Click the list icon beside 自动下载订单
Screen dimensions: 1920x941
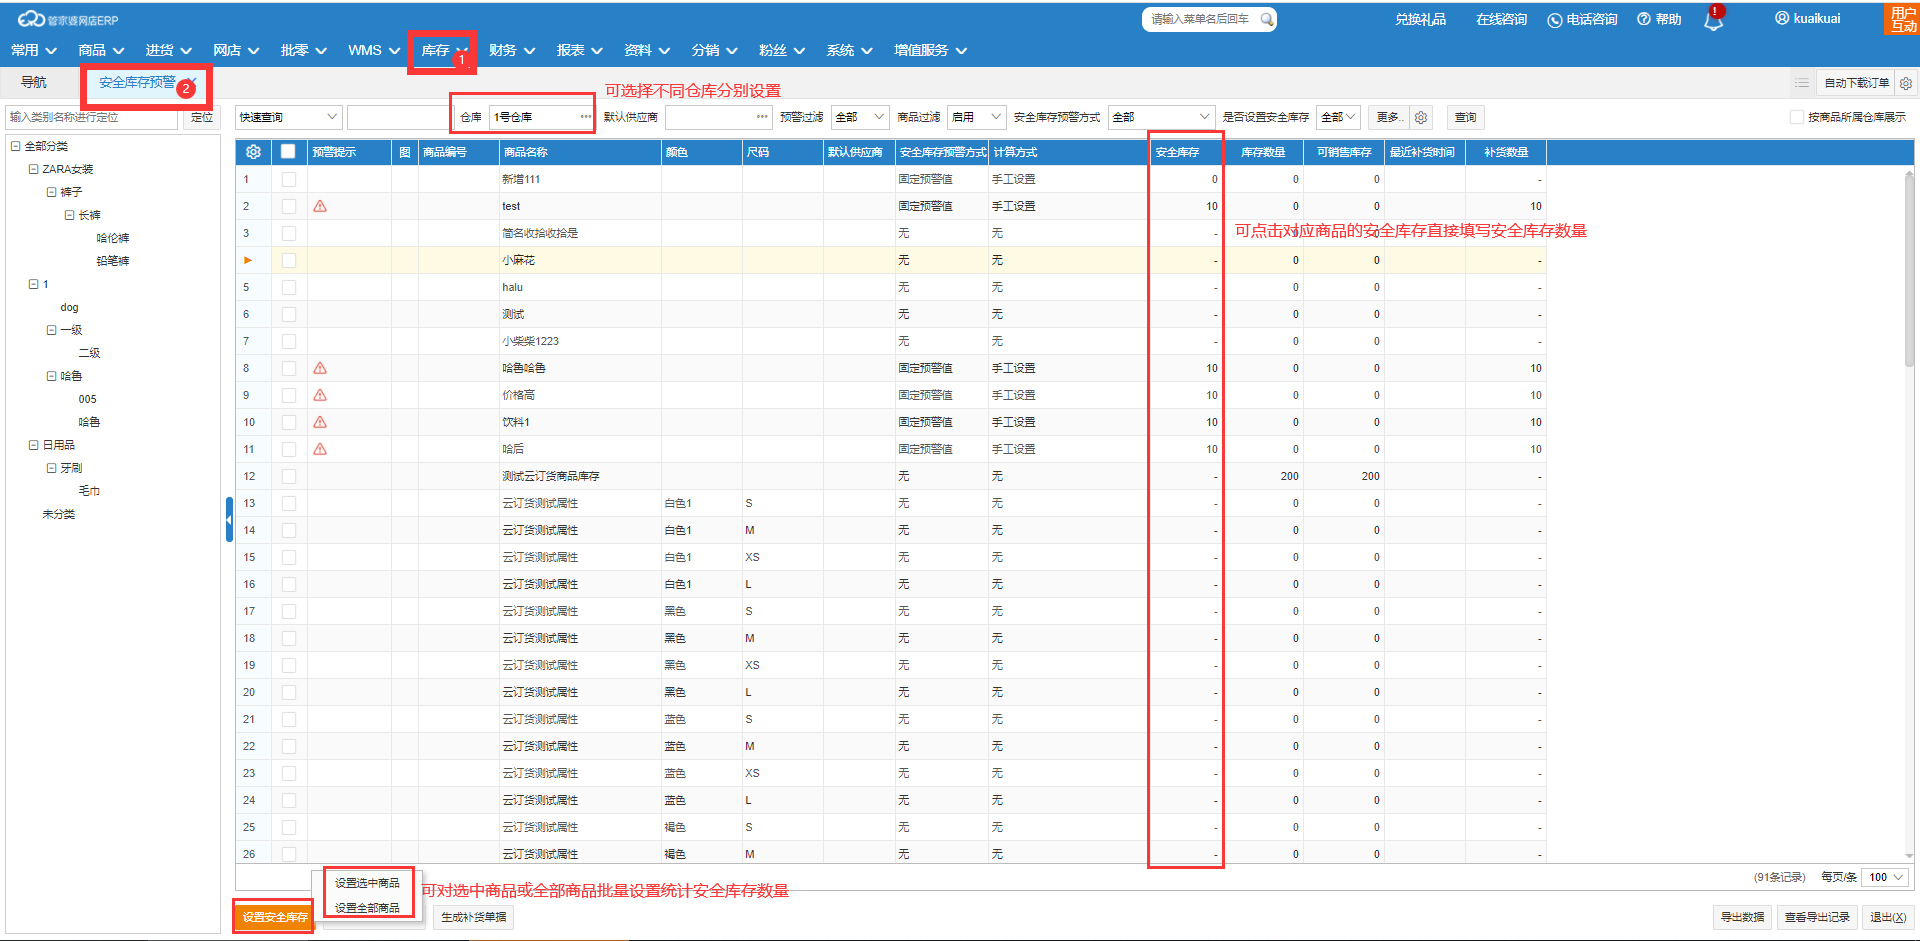tap(1801, 83)
